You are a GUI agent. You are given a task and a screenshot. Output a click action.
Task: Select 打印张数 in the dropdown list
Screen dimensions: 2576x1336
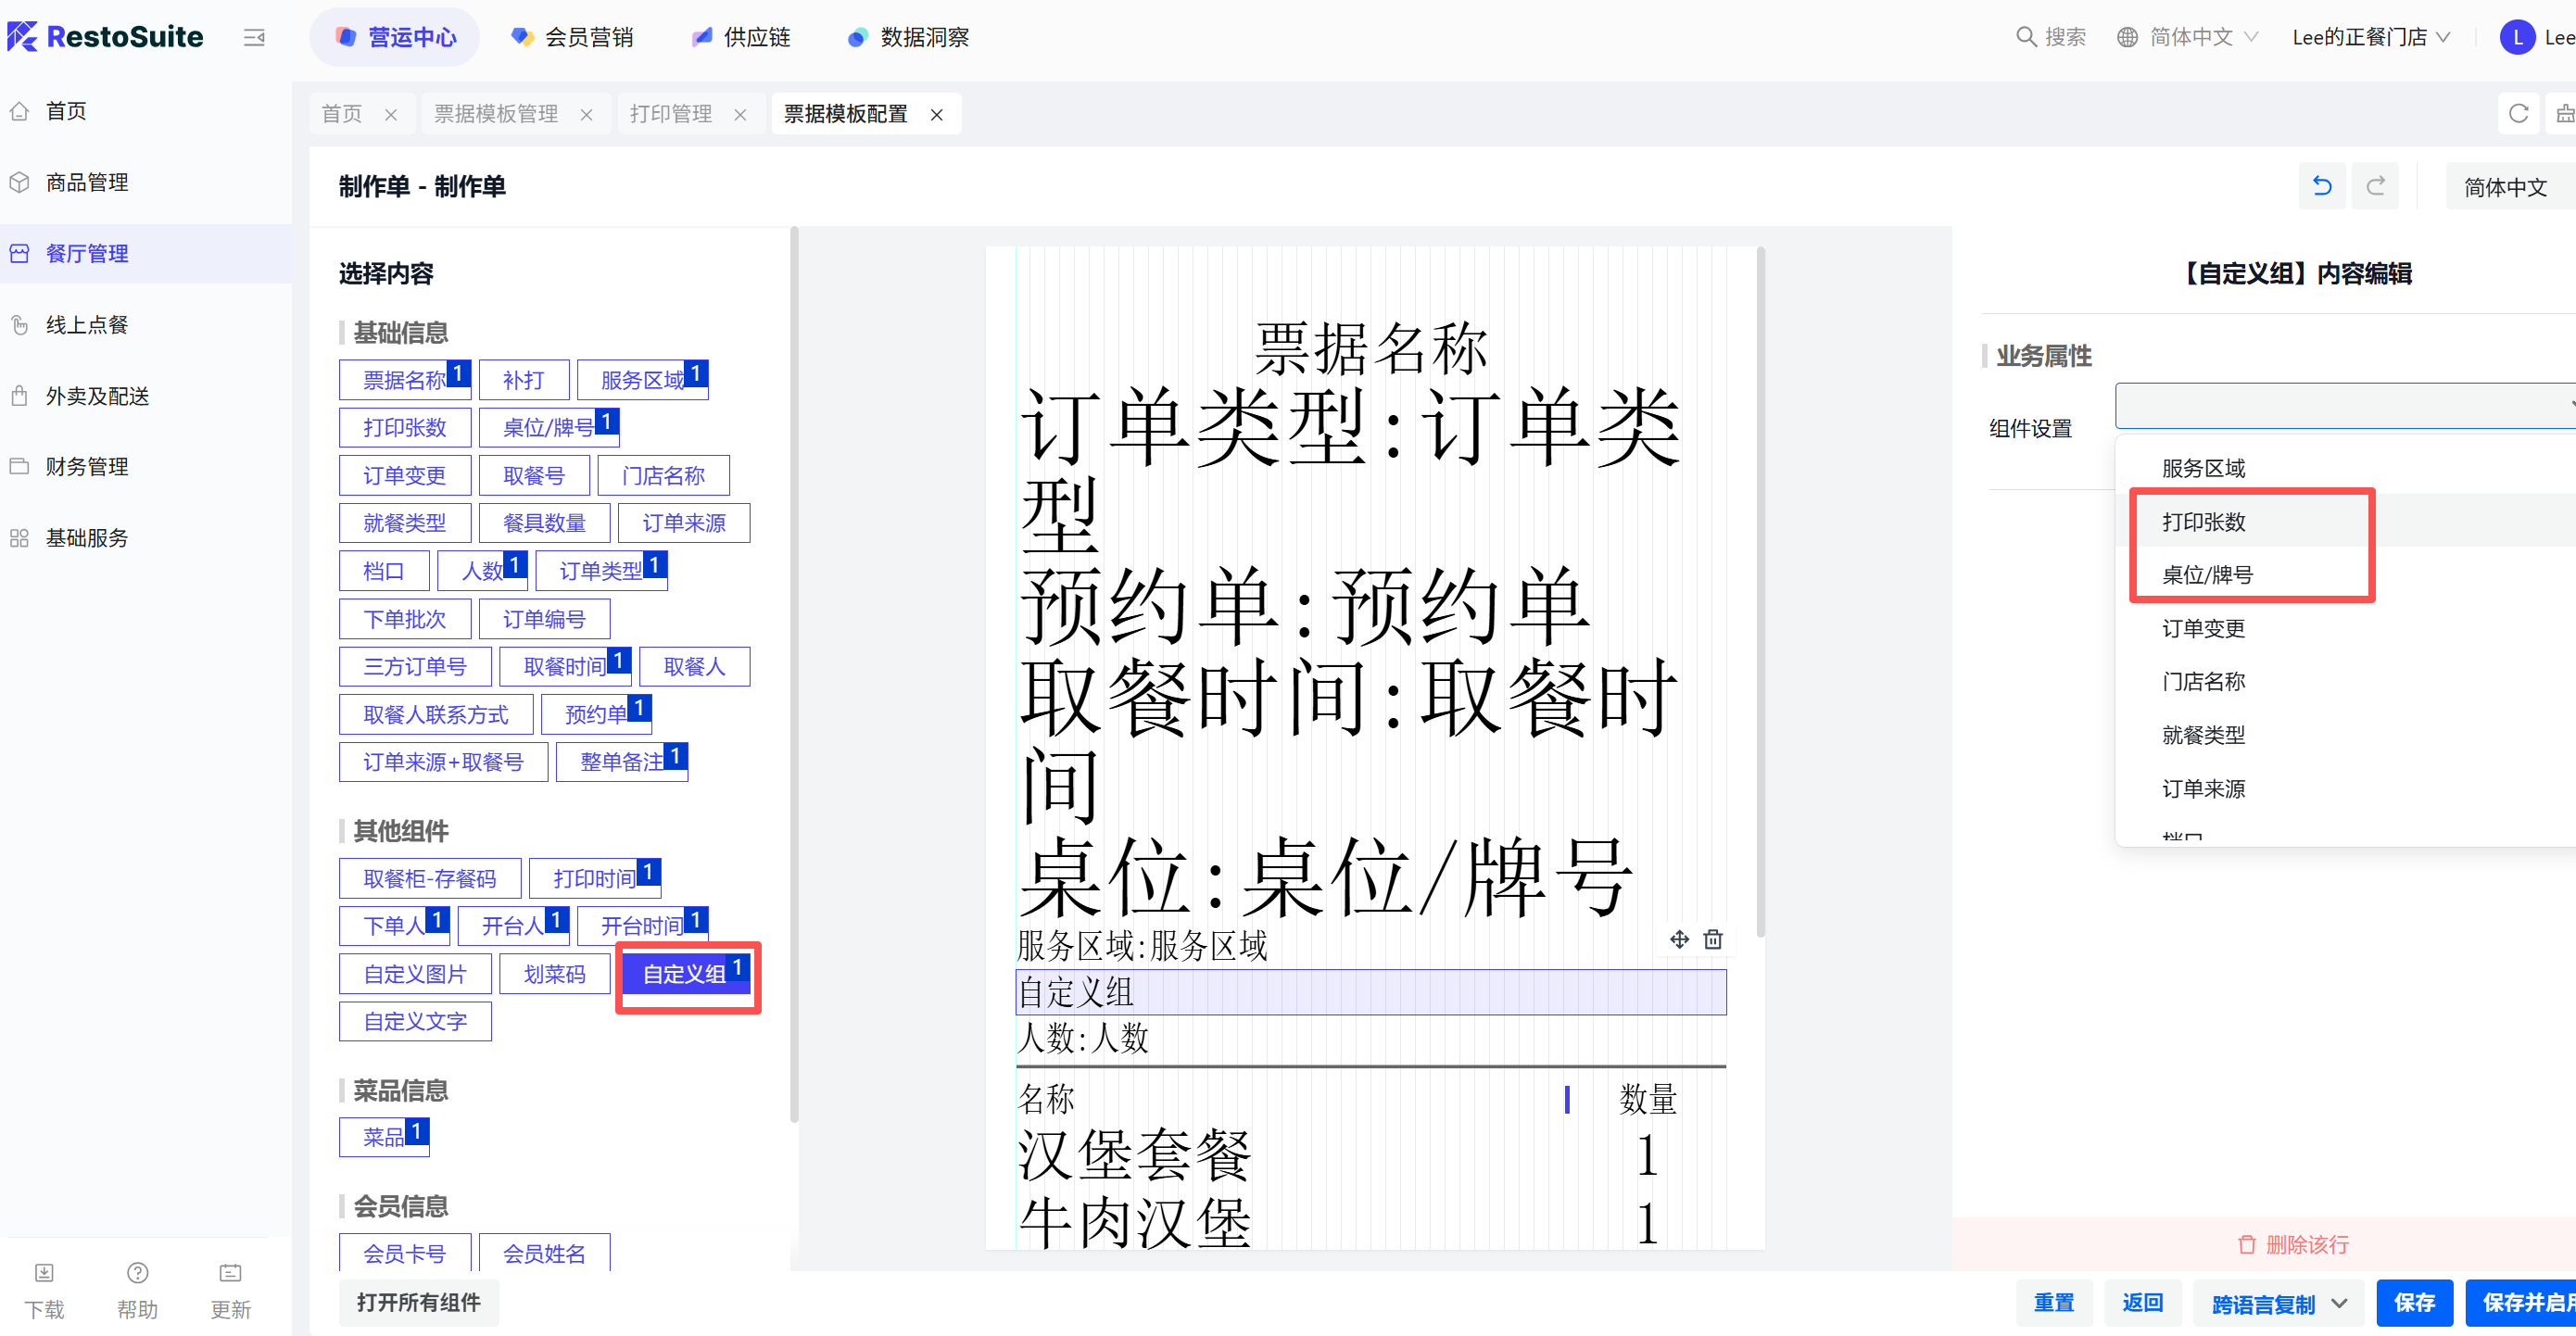click(2204, 522)
